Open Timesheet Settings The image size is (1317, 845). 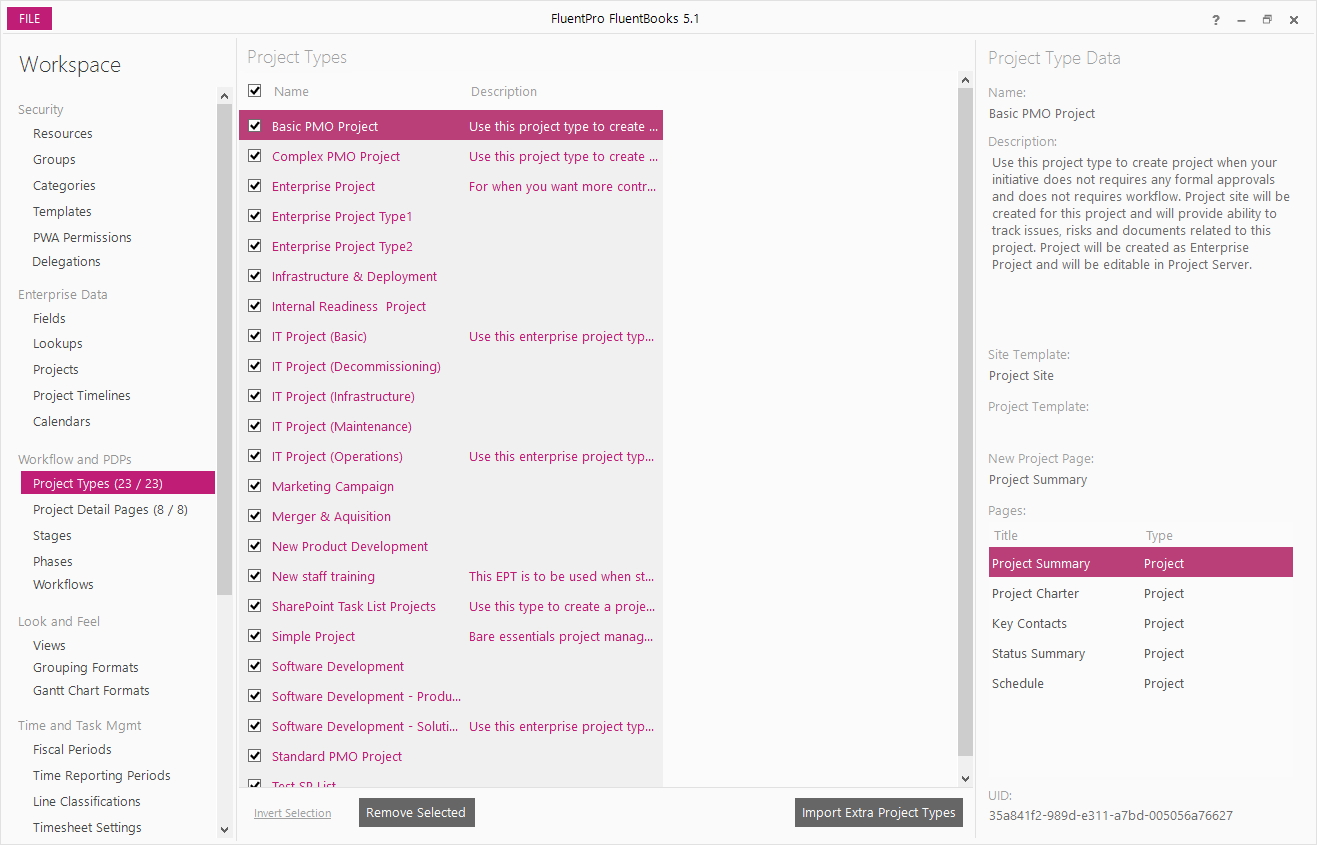[87, 828]
